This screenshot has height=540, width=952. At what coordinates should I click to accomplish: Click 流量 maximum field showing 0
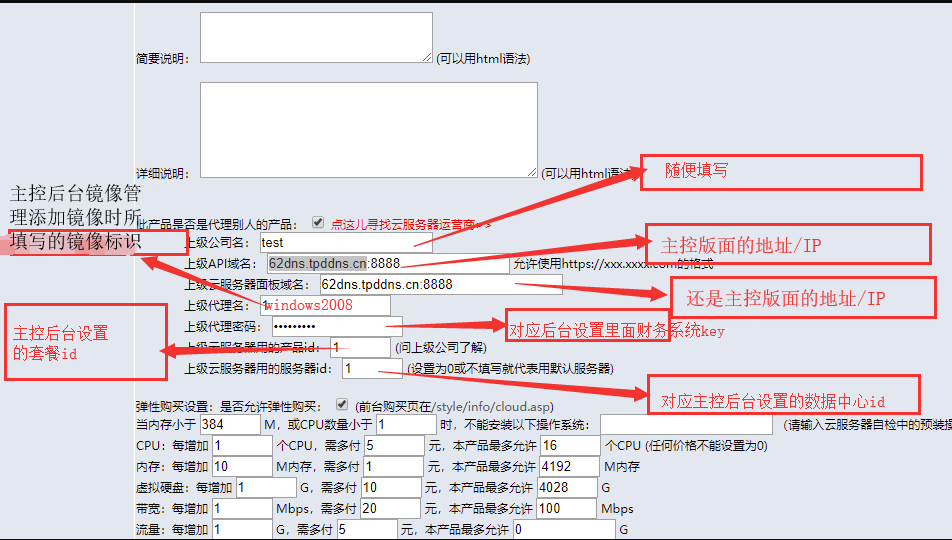(564, 529)
